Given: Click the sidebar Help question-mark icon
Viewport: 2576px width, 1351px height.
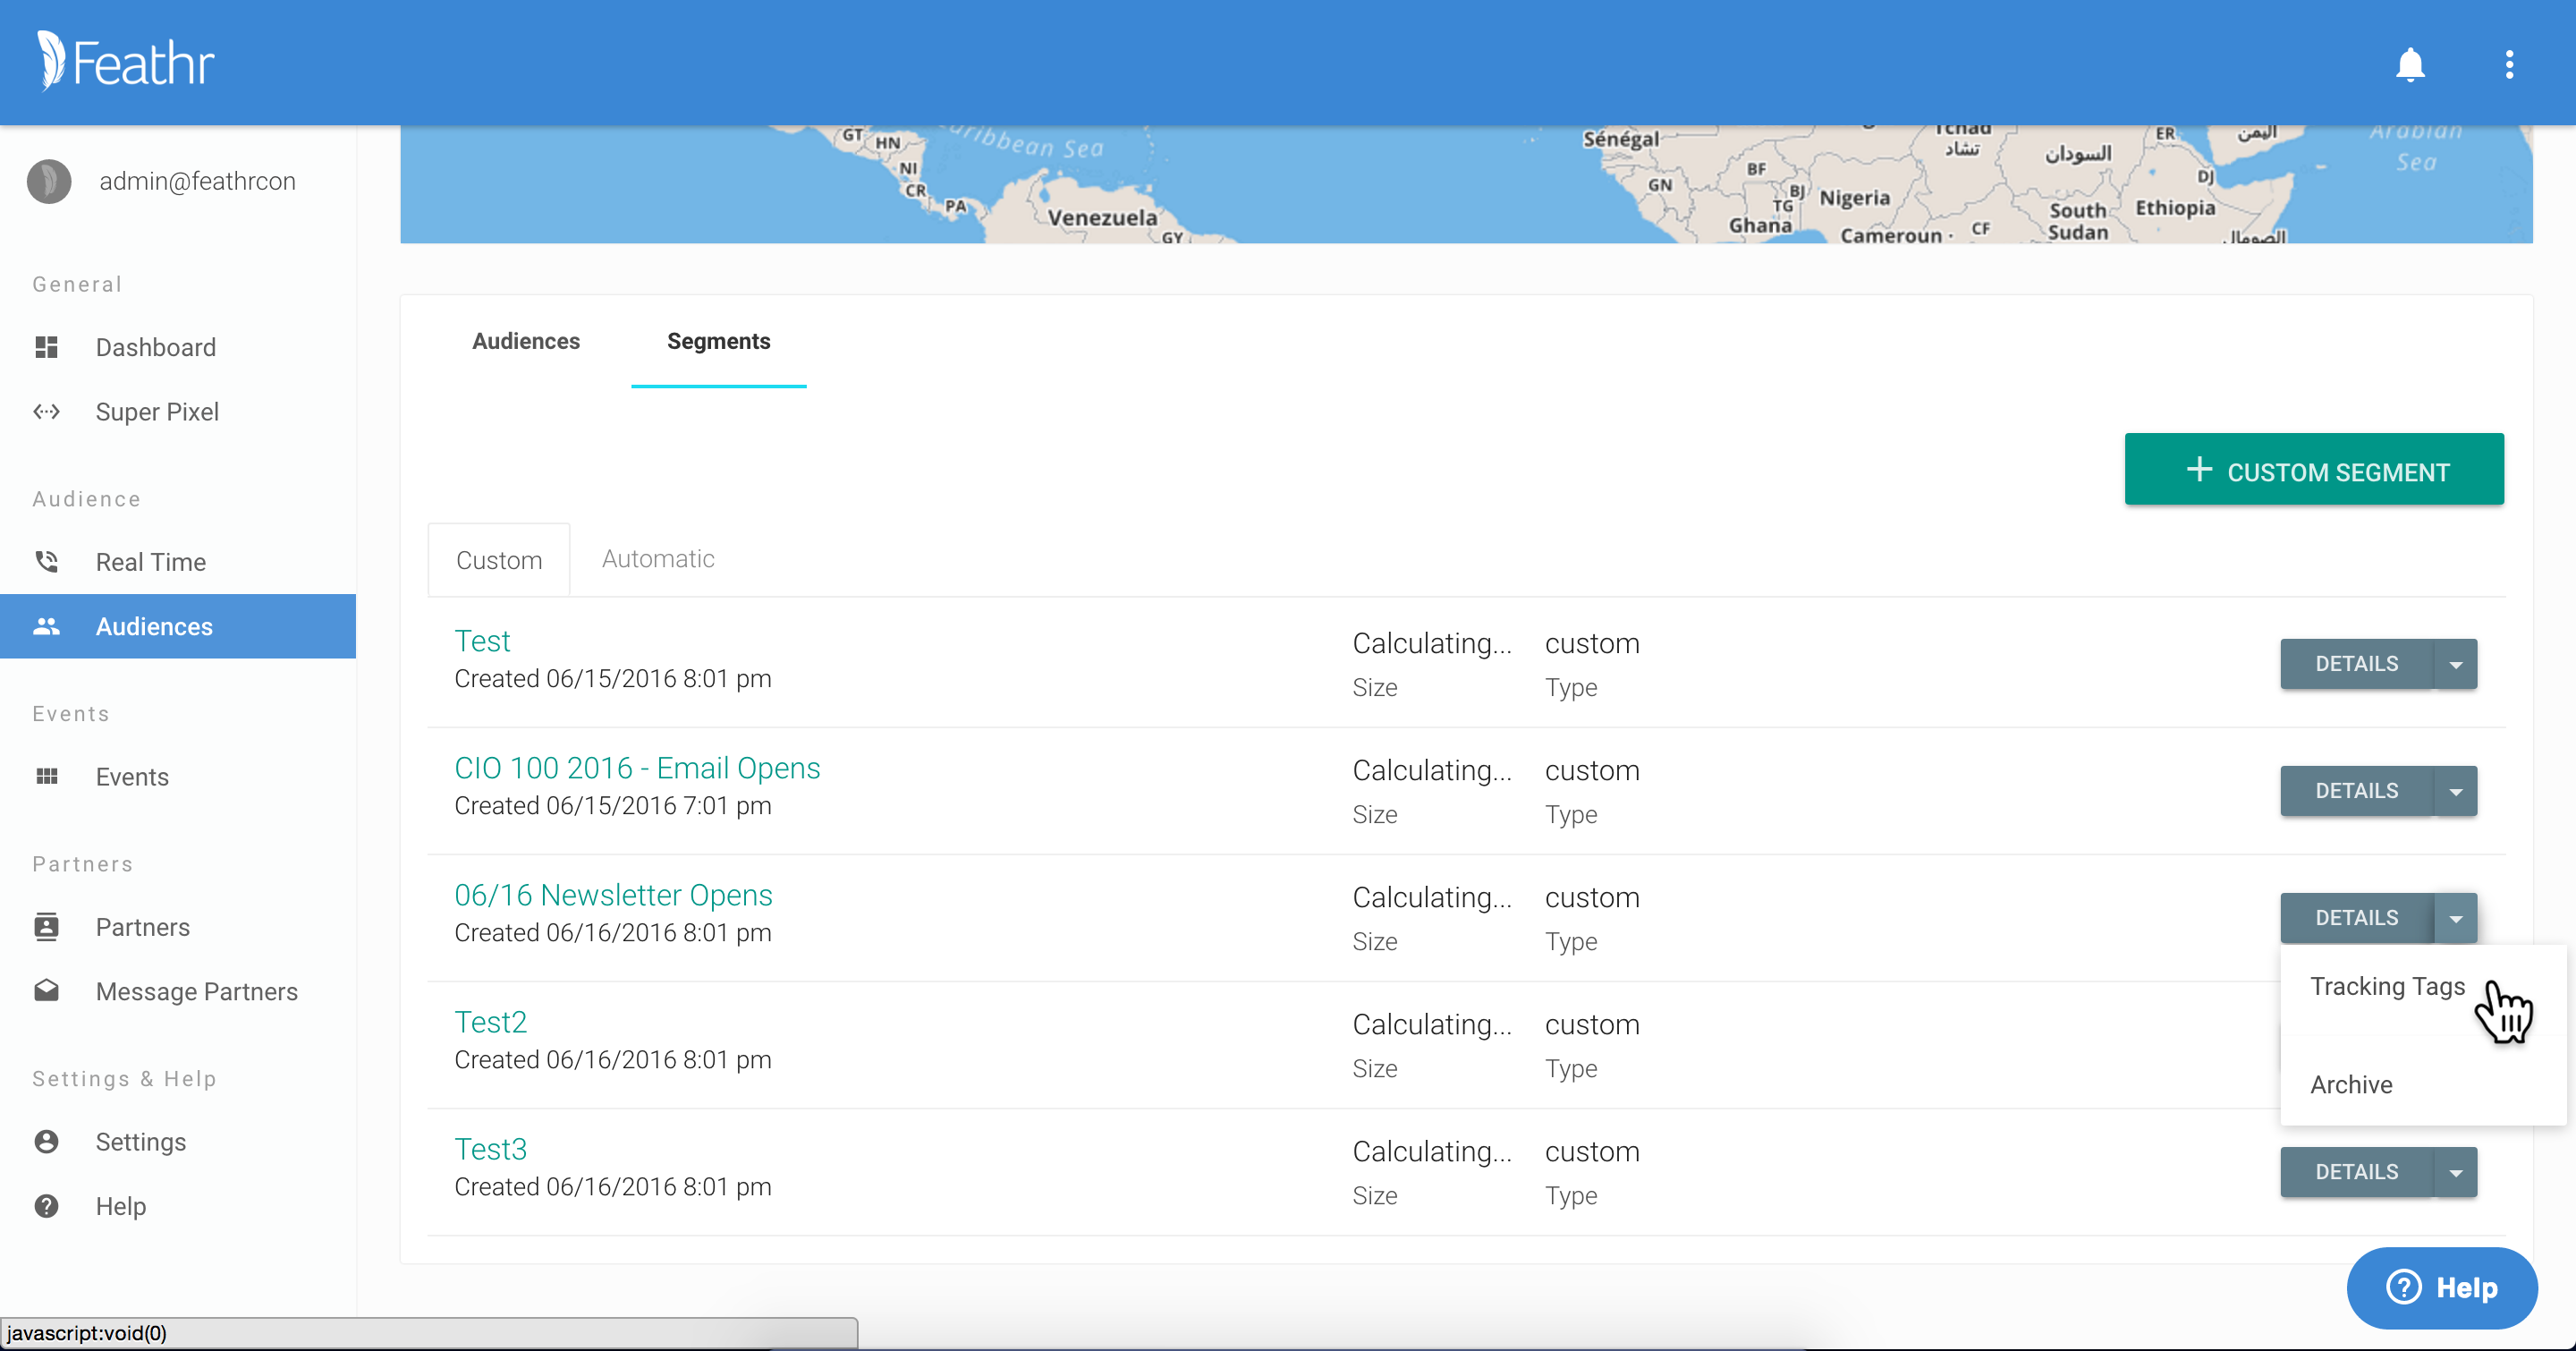Looking at the screenshot, I should 47,1206.
